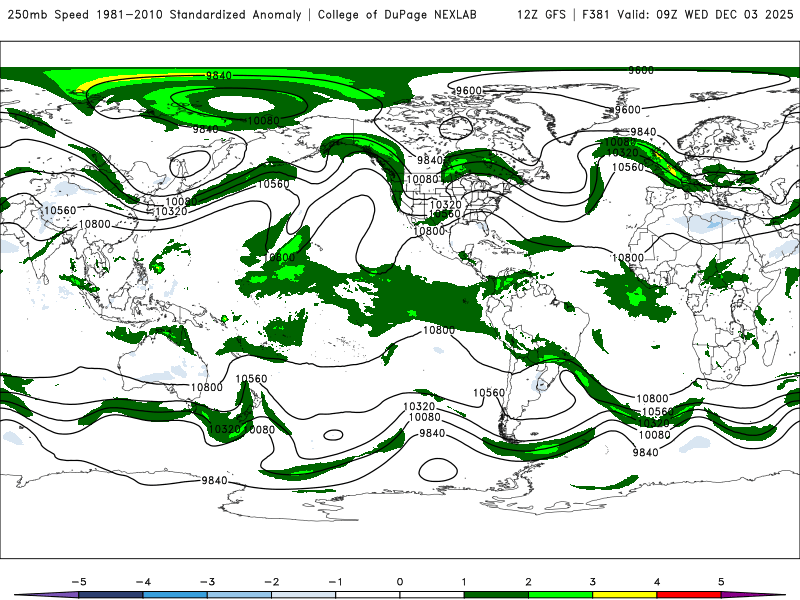Screen dimensions: 800x600
Task: Click the '2' colorbar label
Action: pyautogui.click(x=528, y=582)
